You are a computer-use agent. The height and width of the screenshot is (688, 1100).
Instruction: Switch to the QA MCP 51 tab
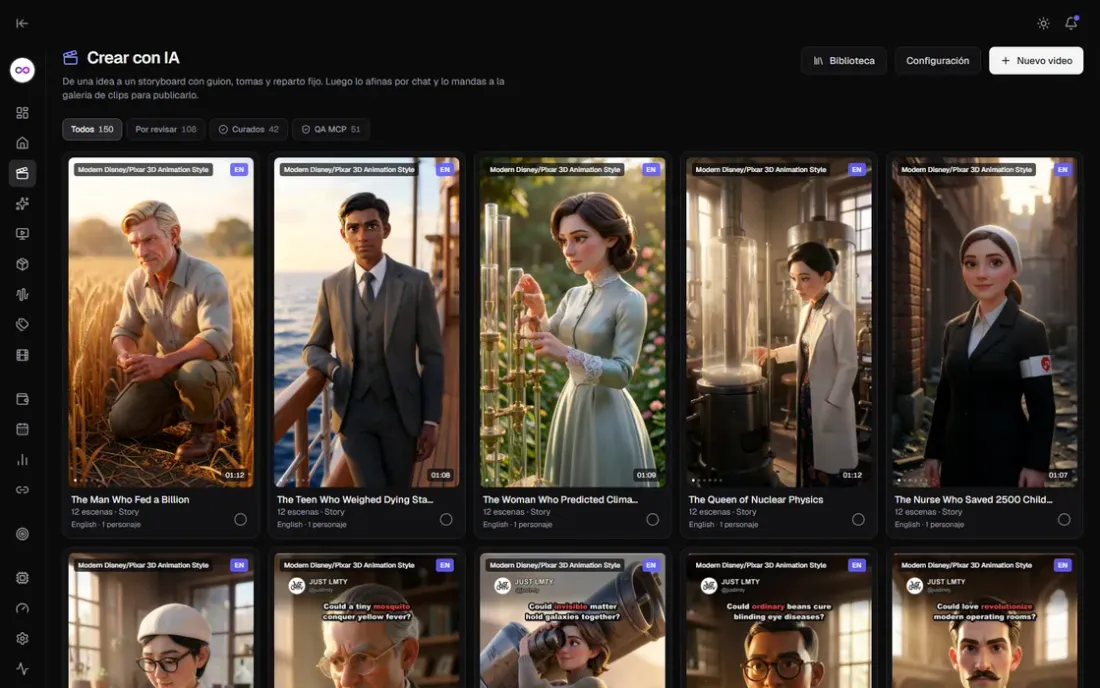(x=330, y=129)
